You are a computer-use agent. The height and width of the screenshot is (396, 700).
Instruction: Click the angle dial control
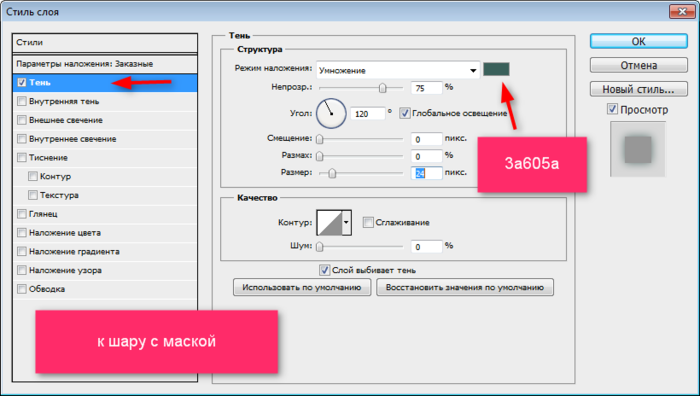click(331, 113)
